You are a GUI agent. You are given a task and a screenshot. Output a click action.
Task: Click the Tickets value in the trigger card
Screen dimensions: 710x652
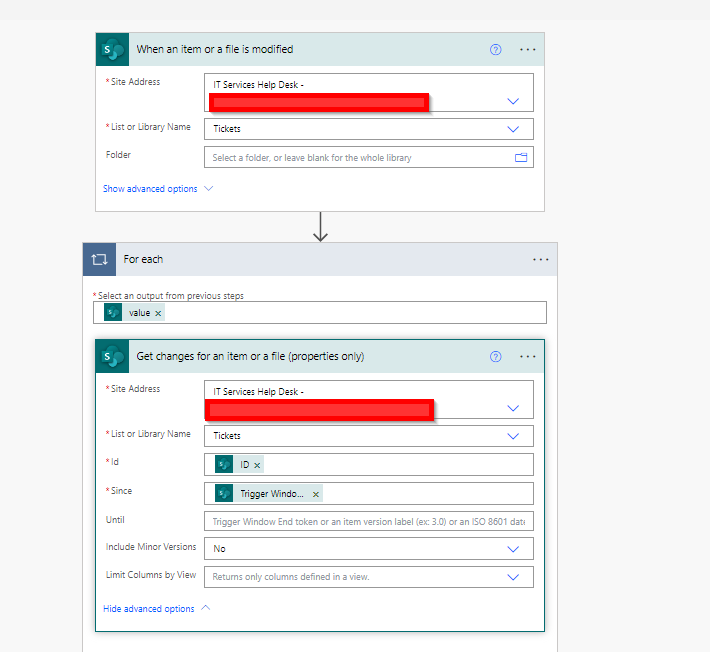227,129
